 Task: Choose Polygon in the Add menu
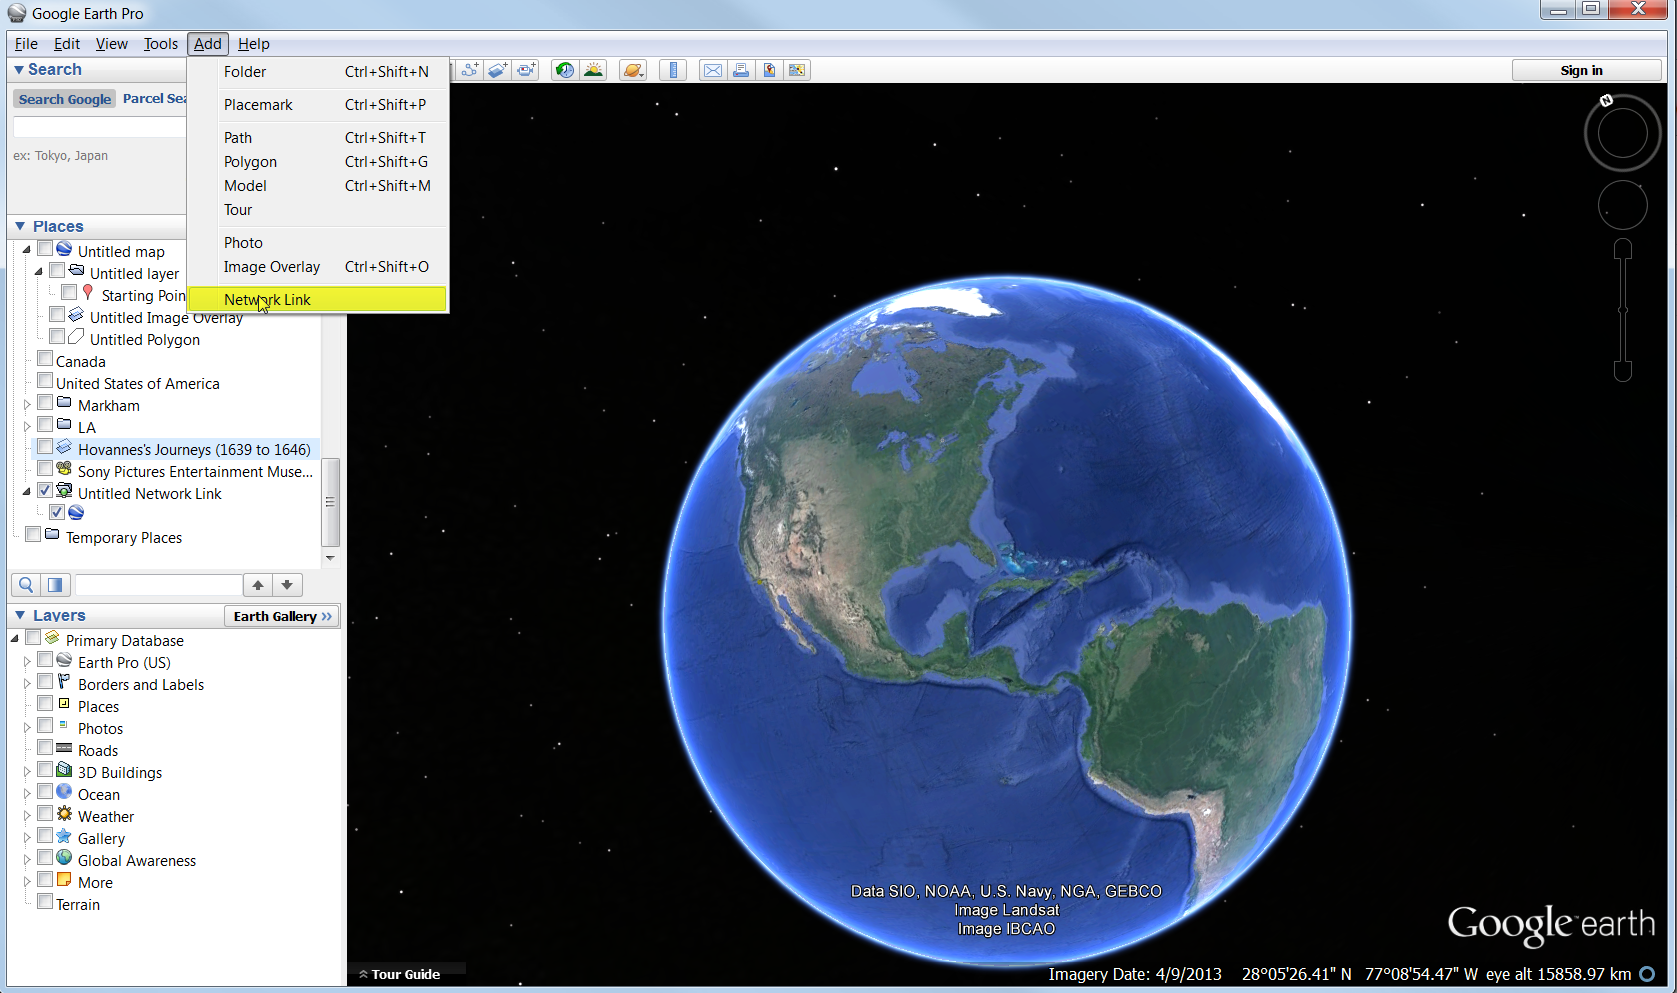coord(317,162)
